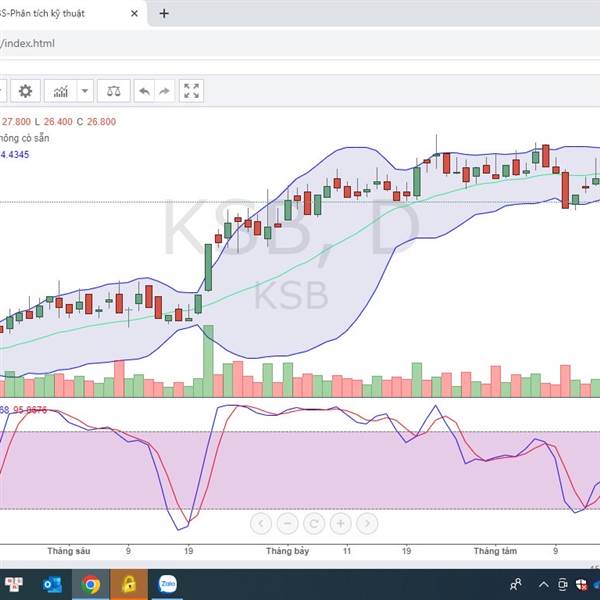The height and width of the screenshot is (600, 600).
Task: Open Chrome from the taskbar
Action: (x=91, y=584)
